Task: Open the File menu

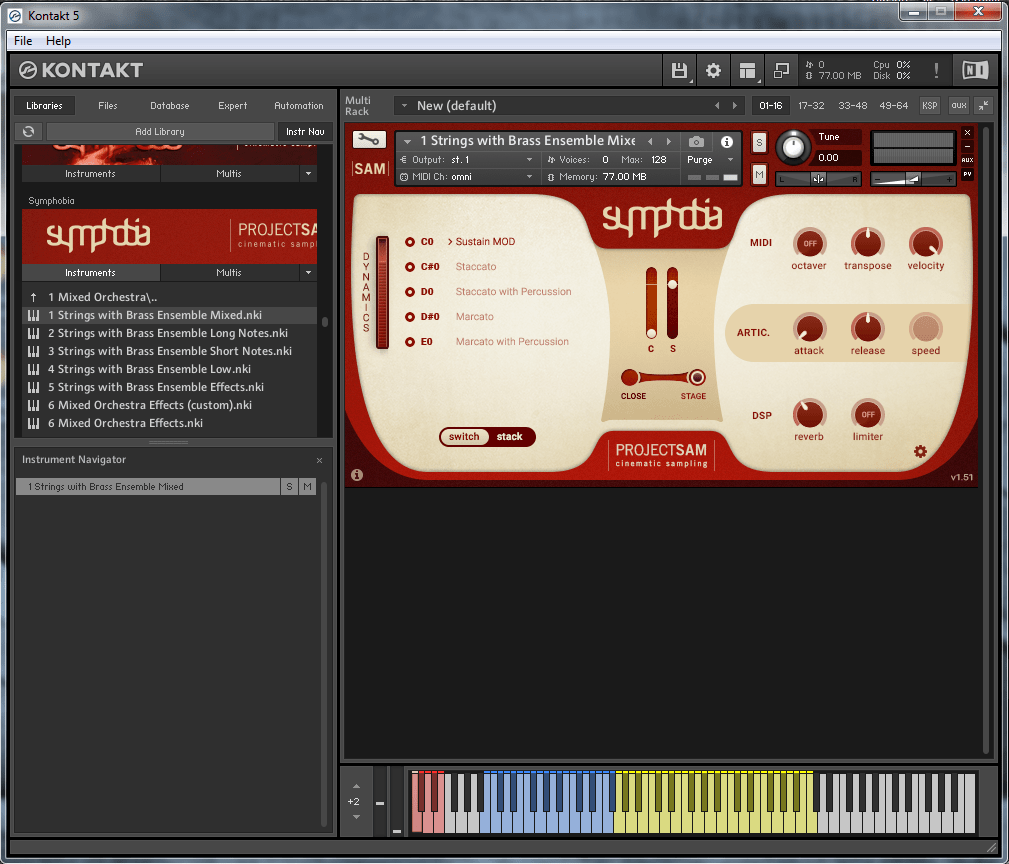Action: click(23, 41)
